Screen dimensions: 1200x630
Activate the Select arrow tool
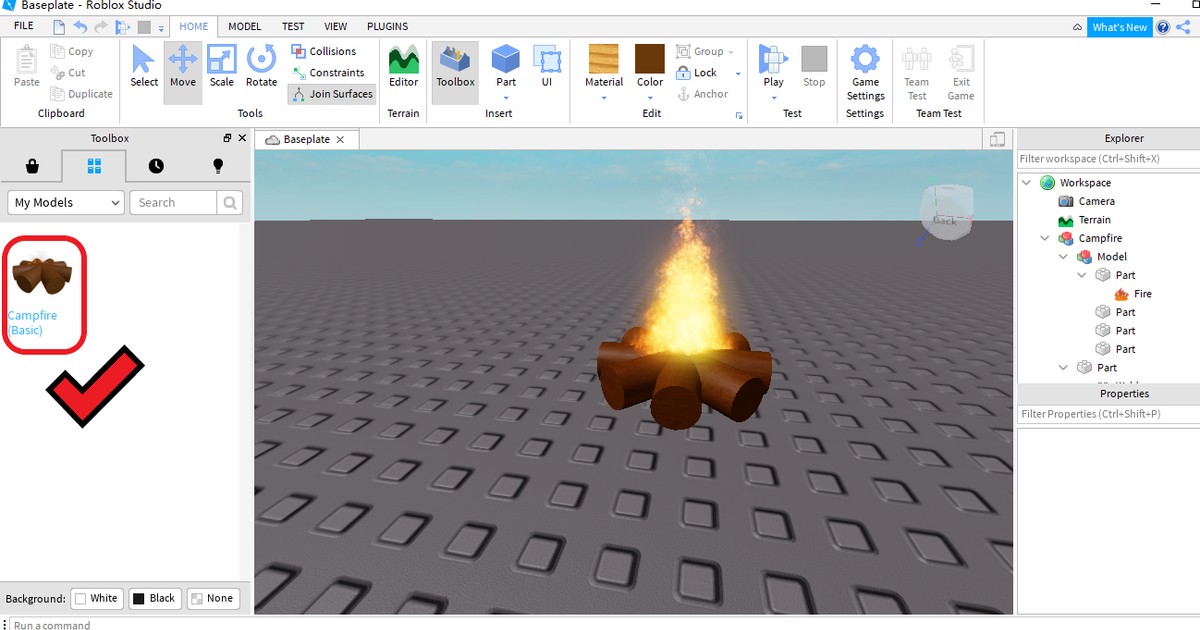pos(144,67)
